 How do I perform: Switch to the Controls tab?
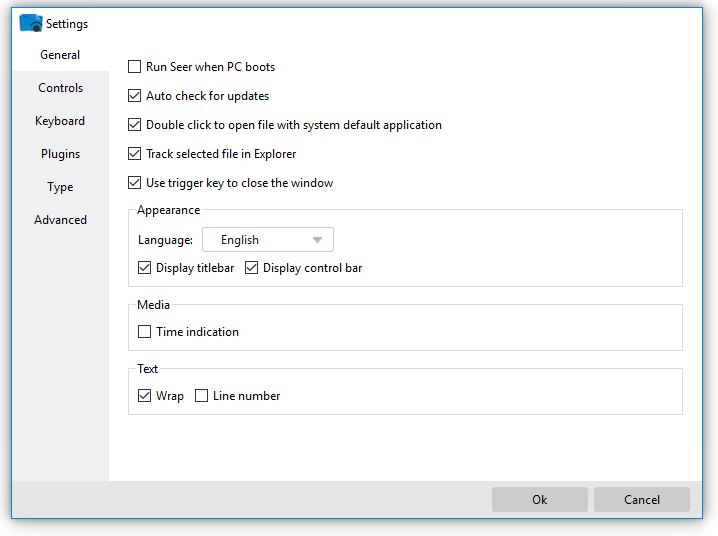pyautogui.click(x=60, y=88)
